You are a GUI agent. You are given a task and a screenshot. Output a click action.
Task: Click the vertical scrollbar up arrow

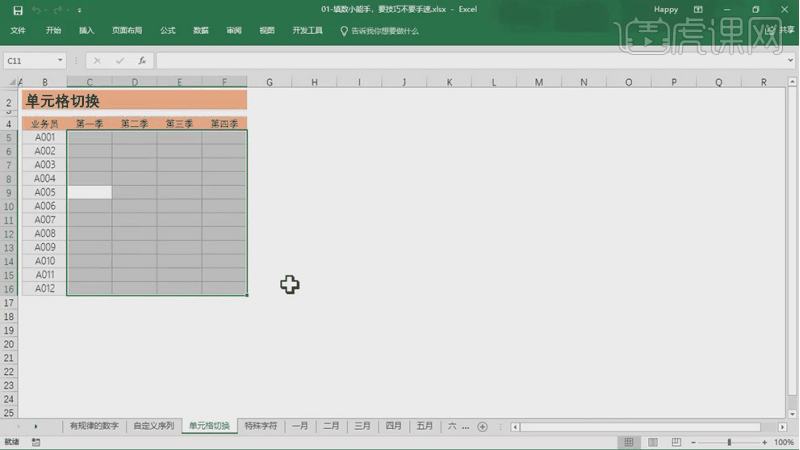792,82
